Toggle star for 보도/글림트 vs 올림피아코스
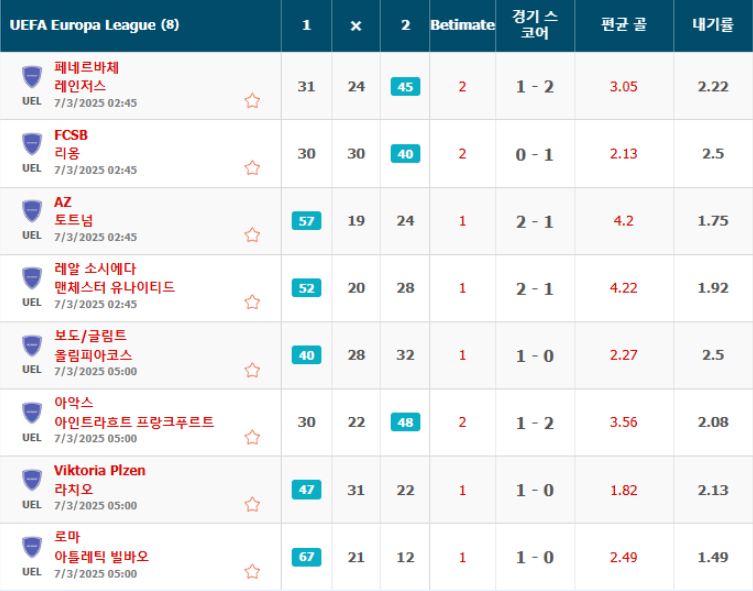This screenshot has height=591, width=753. pyautogui.click(x=252, y=370)
